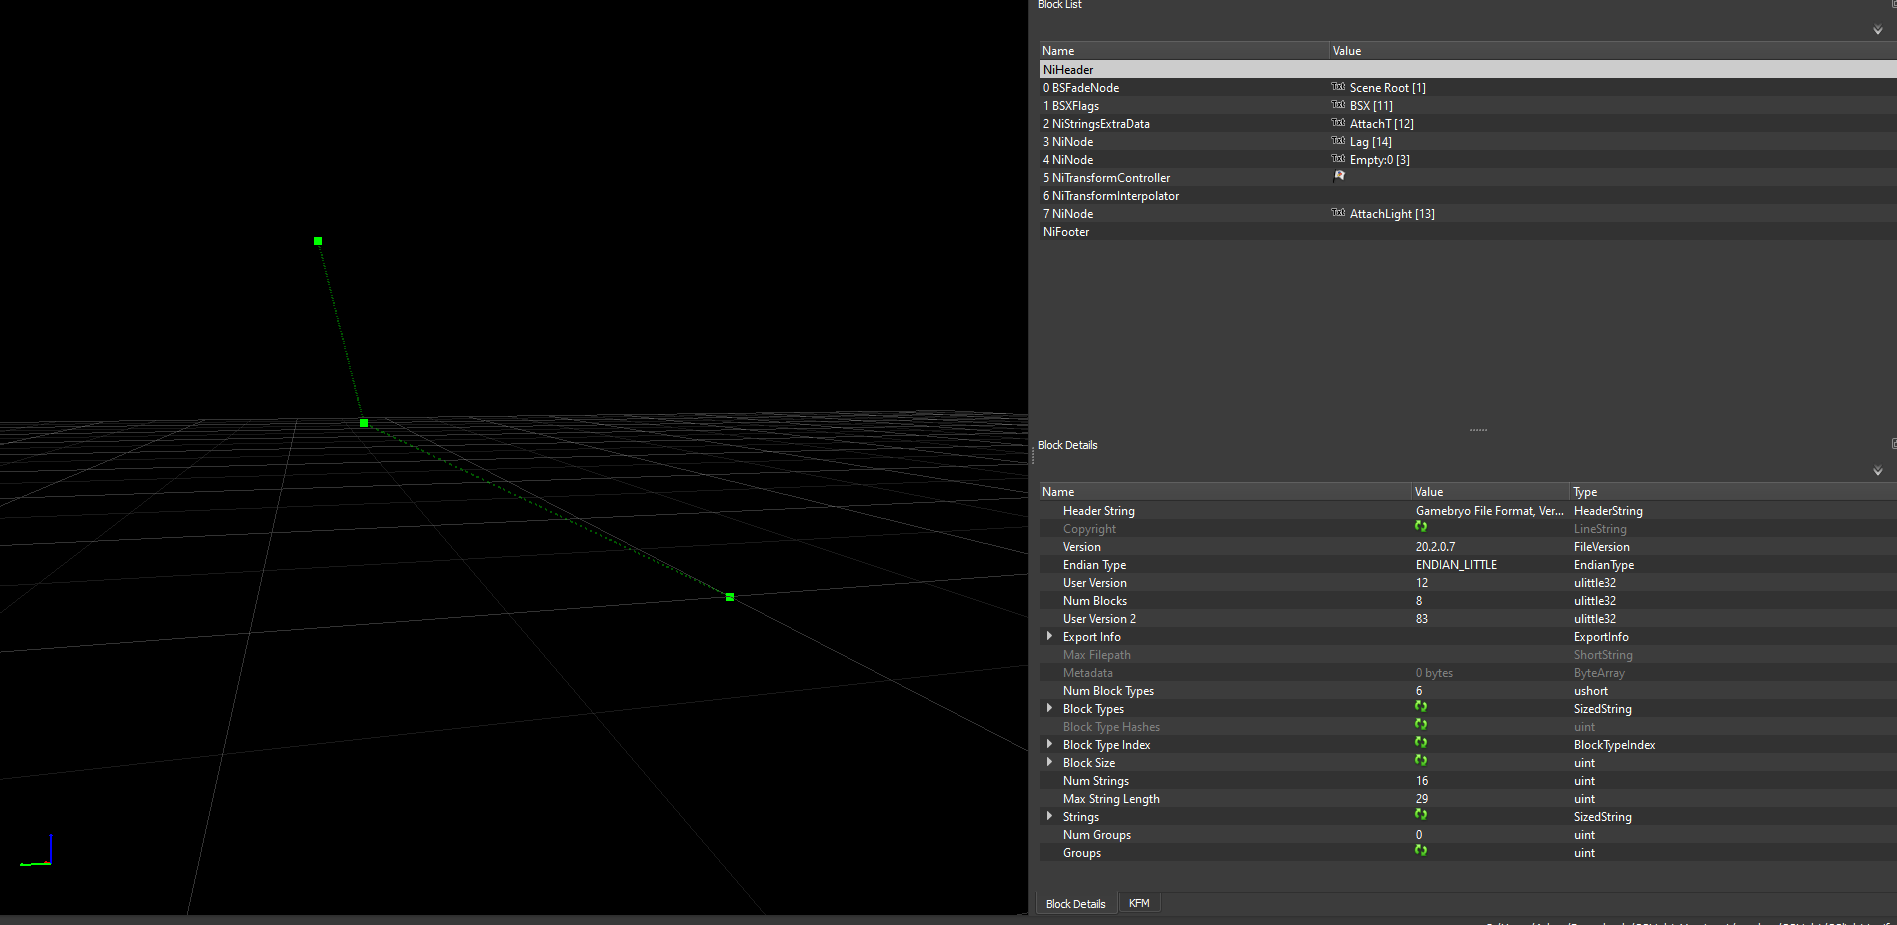The height and width of the screenshot is (925, 1897).
Task: Click the green array icon on Groups row
Action: point(1420,850)
